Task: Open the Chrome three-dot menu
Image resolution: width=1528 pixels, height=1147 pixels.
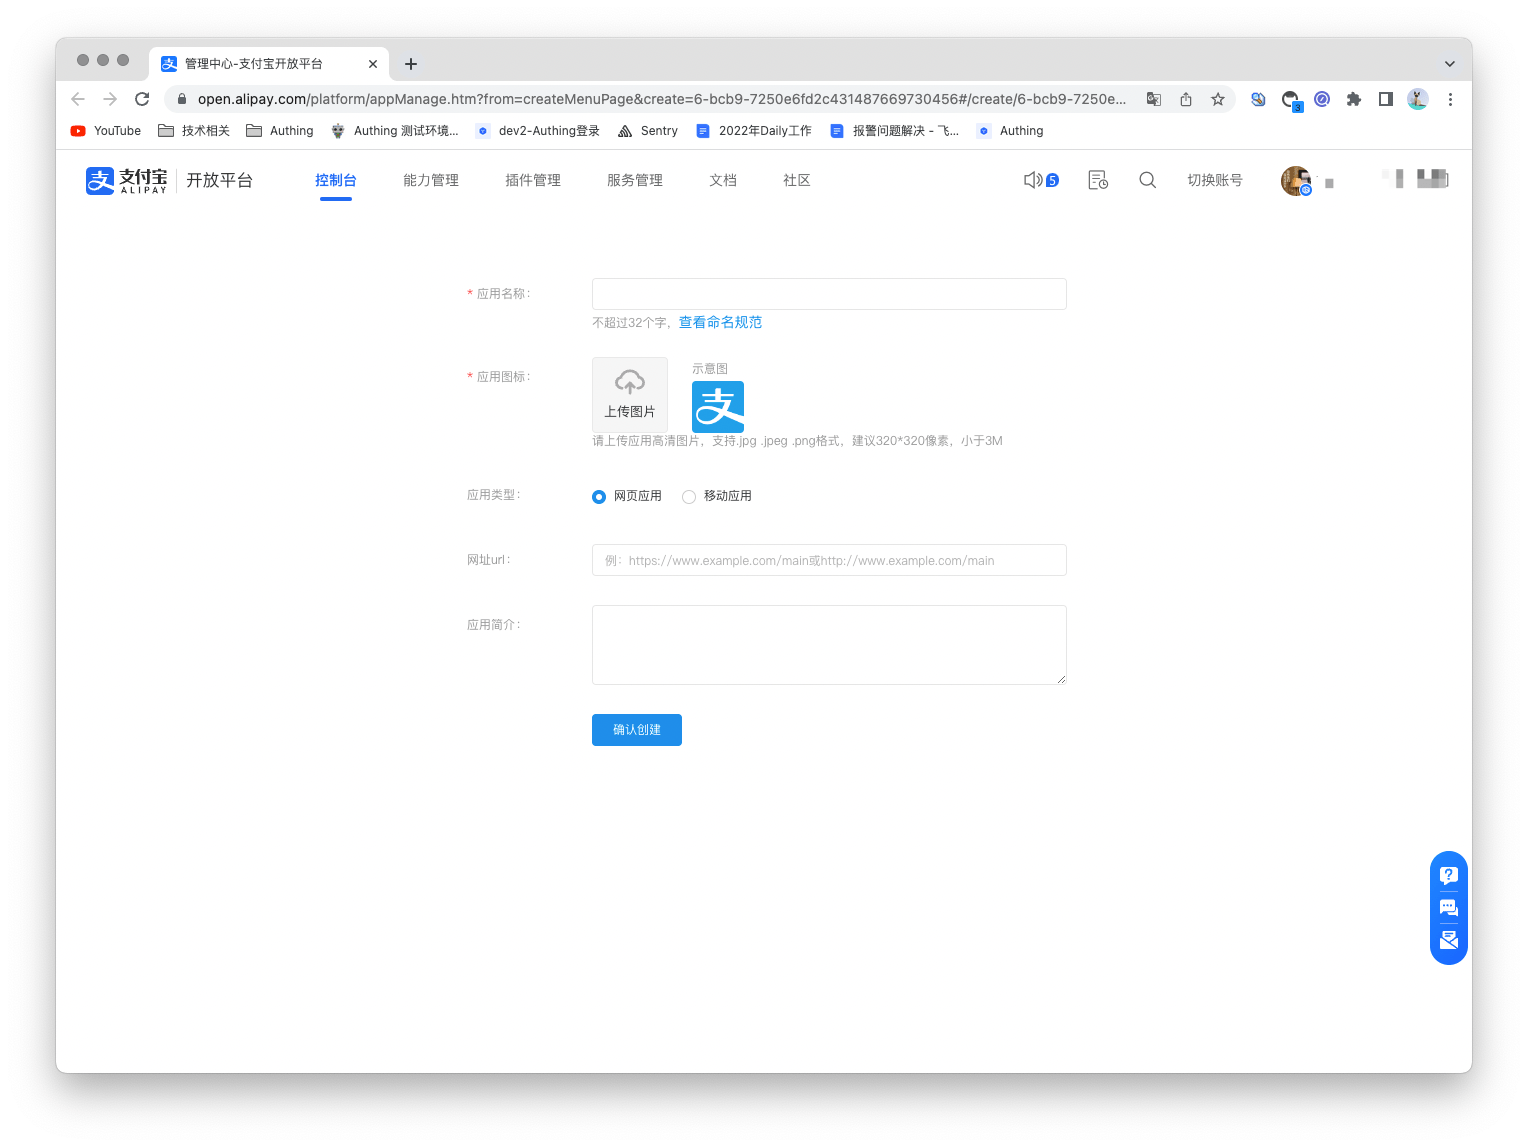Action: pos(1450,99)
